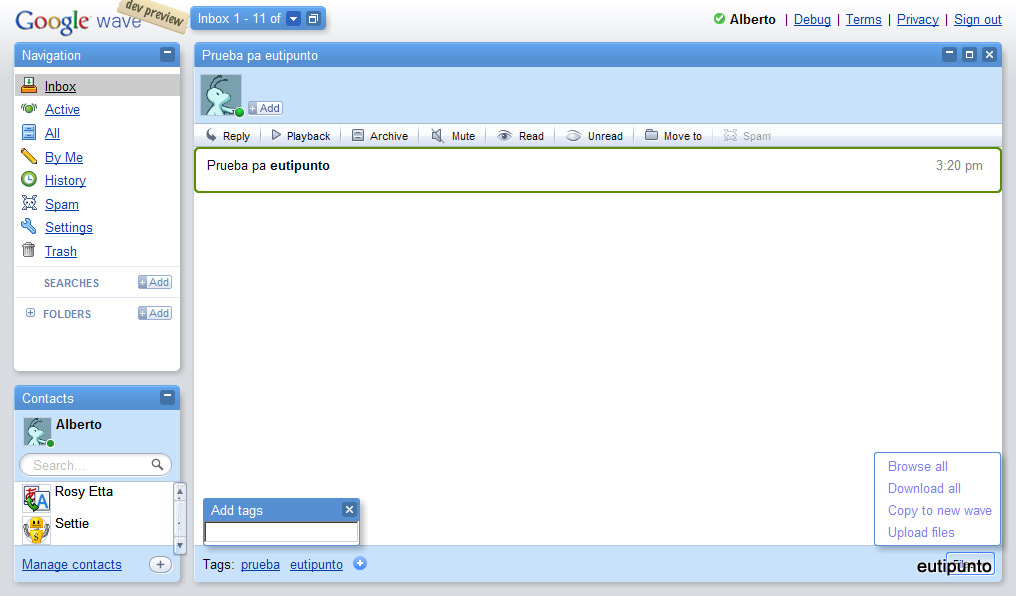Viewport: 1016px width, 596px height.
Task: Close the Add tags popup
Action: click(x=349, y=510)
